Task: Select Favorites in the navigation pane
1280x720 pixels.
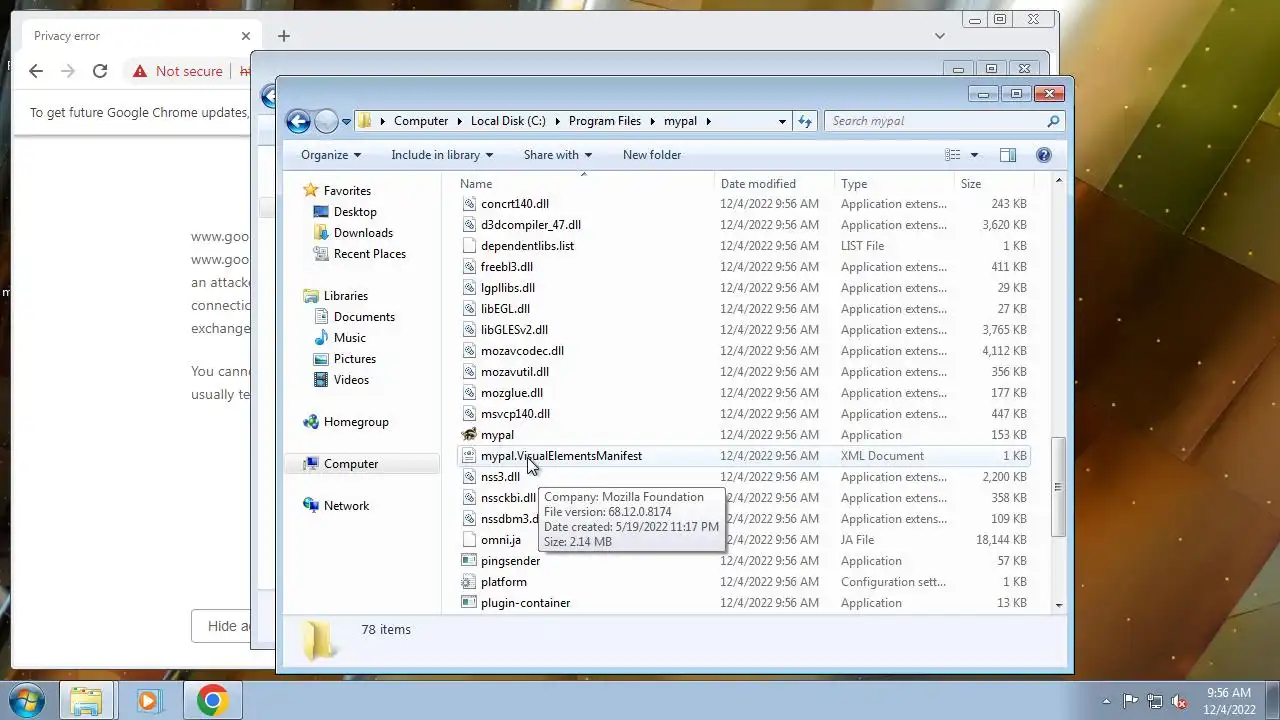Action: point(347,191)
